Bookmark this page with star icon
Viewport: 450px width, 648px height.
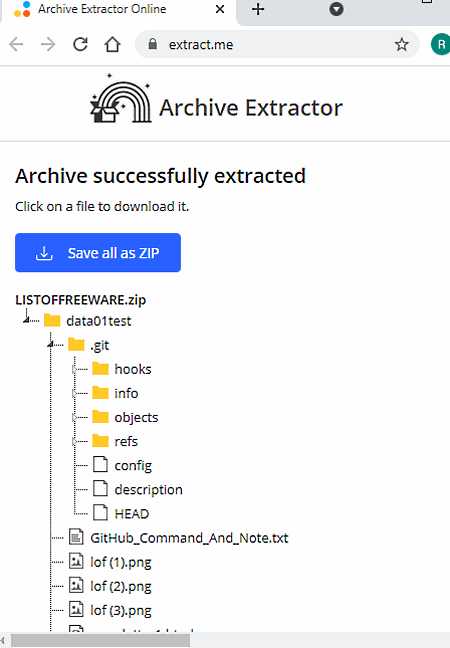click(401, 44)
